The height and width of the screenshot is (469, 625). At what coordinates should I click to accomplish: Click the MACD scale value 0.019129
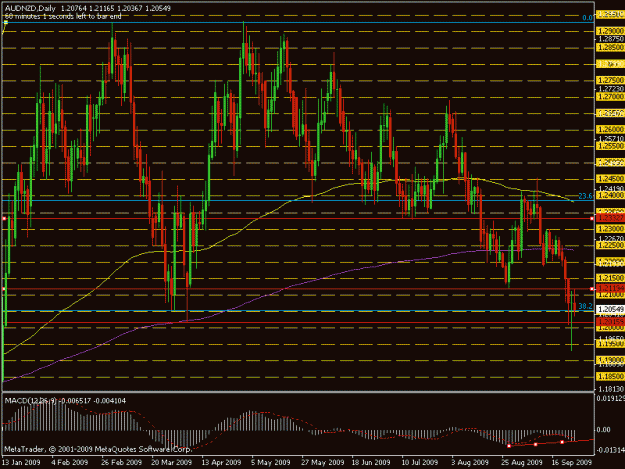pyautogui.click(x=611, y=398)
